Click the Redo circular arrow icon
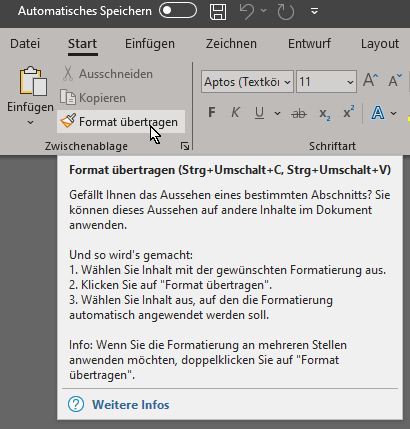 click(285, 12)
